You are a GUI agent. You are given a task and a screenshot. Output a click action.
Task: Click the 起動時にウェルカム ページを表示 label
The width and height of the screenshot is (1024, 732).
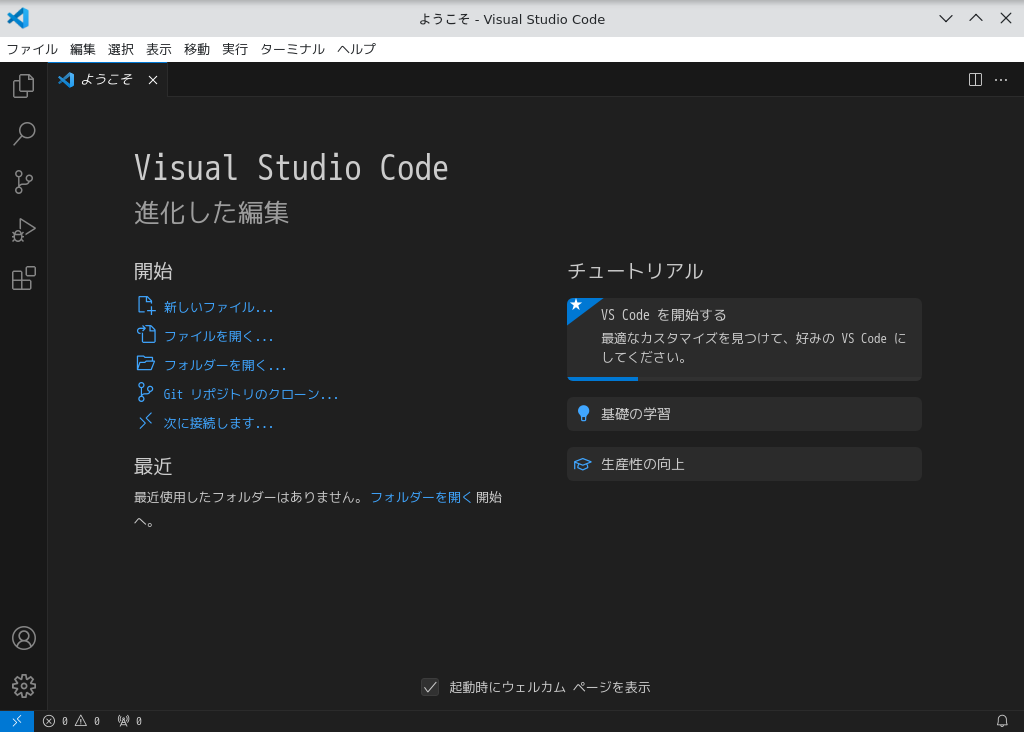pos(550,687)
